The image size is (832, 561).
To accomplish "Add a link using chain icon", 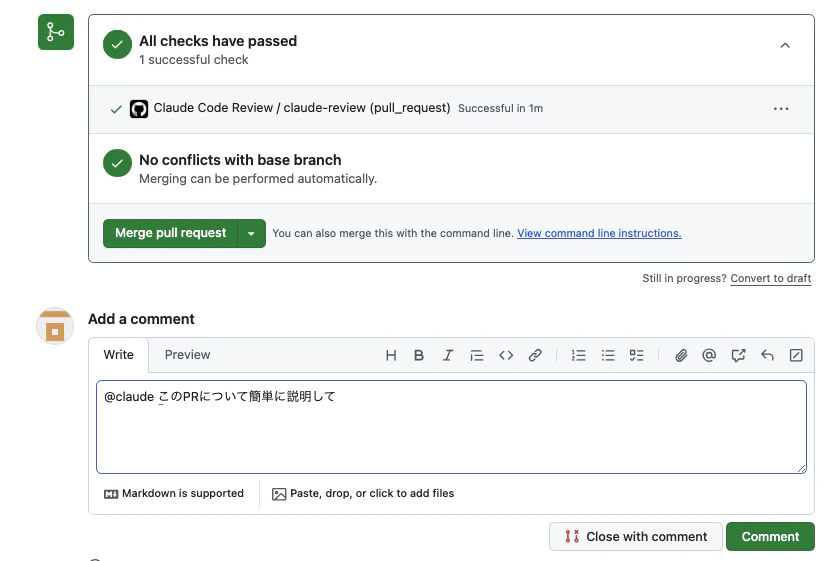I will [x=535, y=355].
